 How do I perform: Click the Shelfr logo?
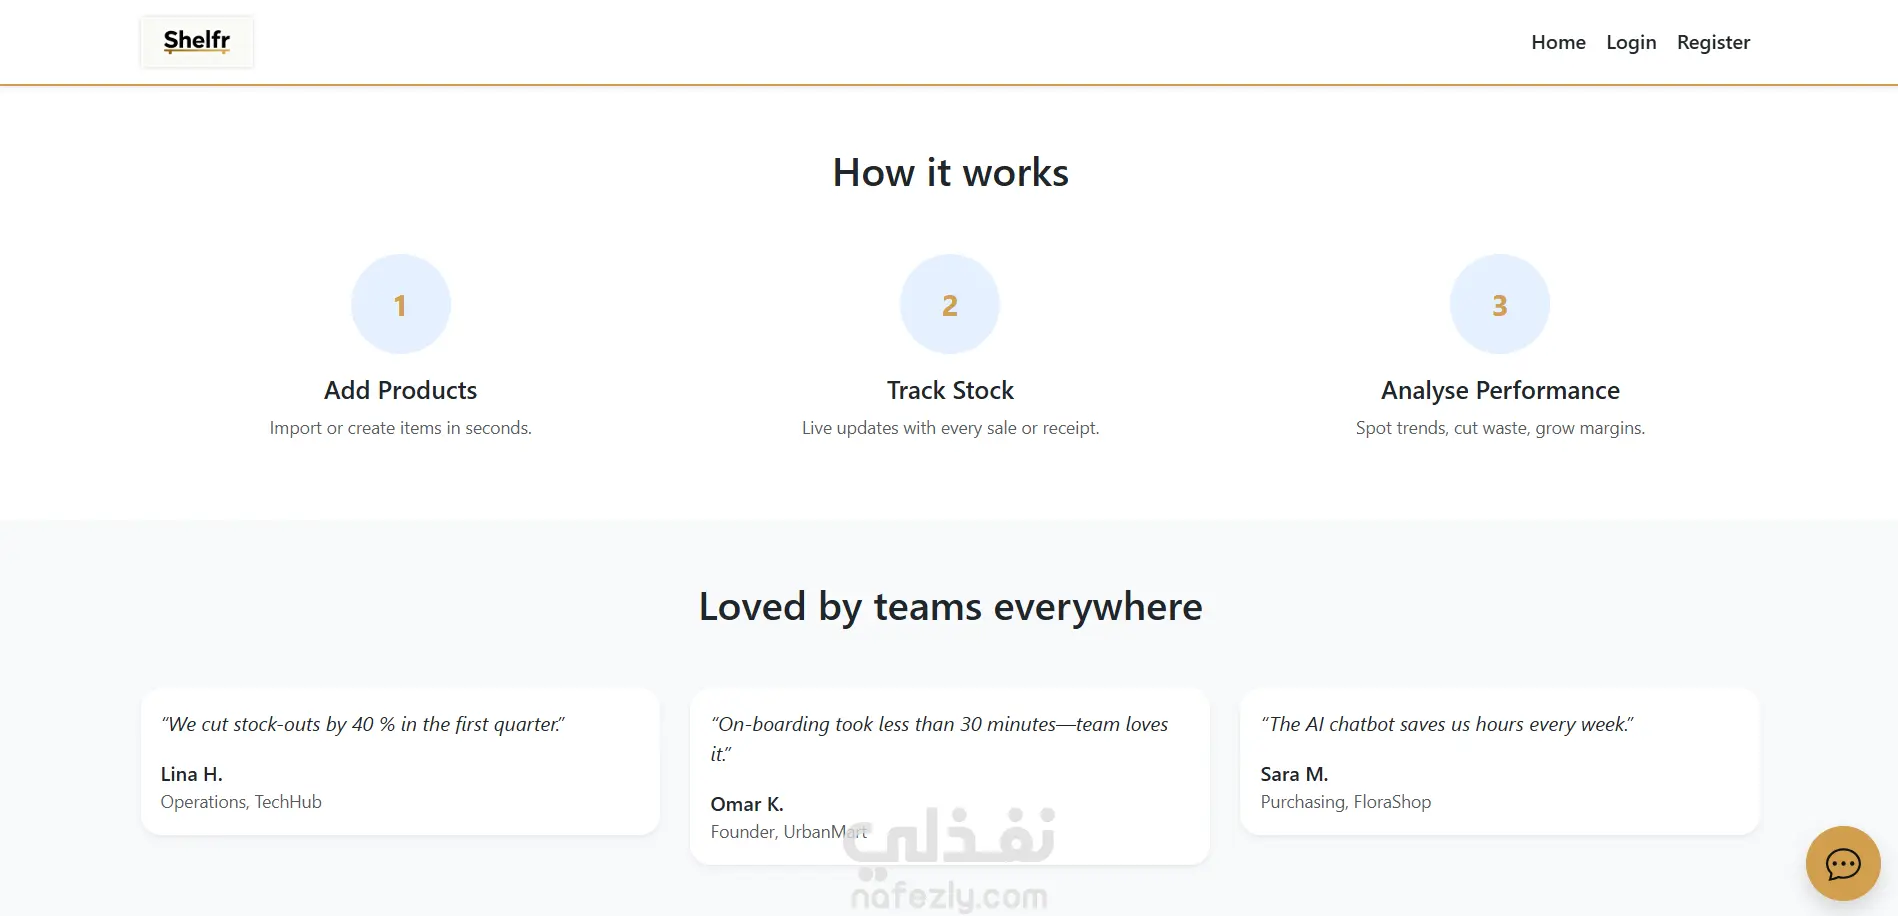pyautogui.click(x=197, y=41)
